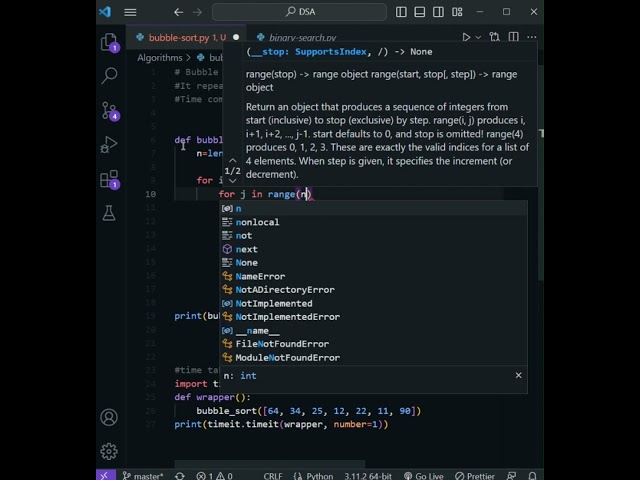640x480 pixels.
Task: Pick suggestion 'NotImplemented'
Action: coord(373,303)
